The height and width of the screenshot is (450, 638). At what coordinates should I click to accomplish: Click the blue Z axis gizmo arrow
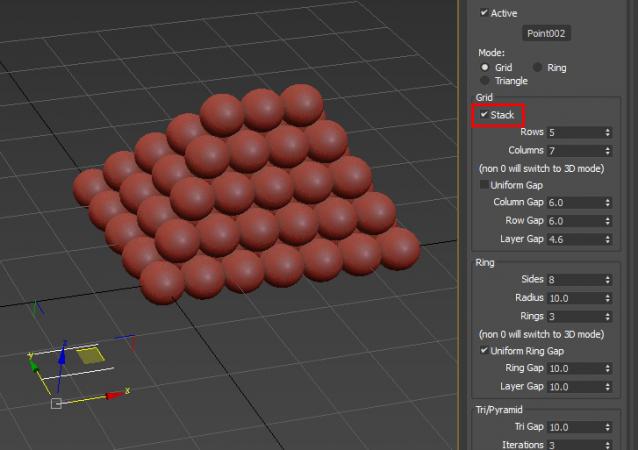tap(62, 354)
